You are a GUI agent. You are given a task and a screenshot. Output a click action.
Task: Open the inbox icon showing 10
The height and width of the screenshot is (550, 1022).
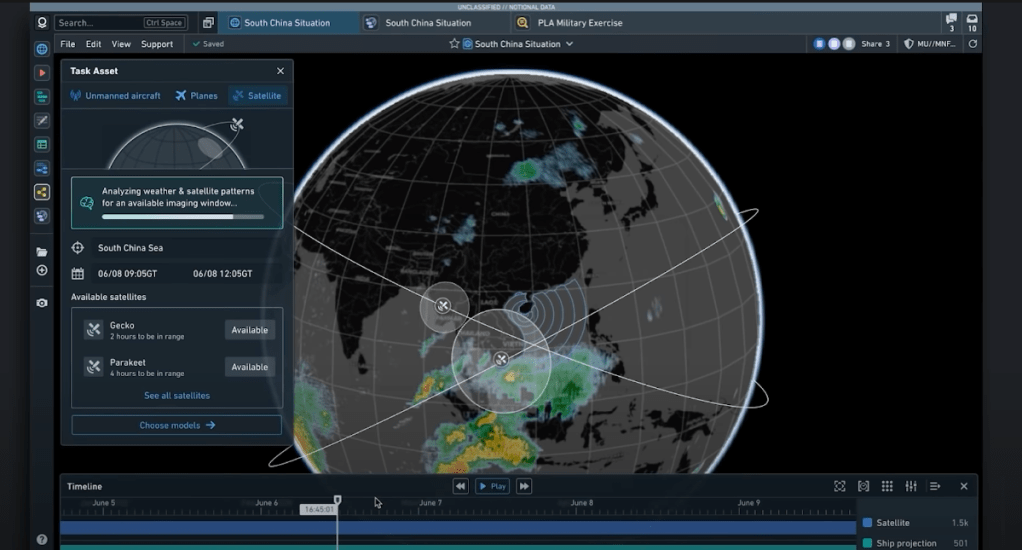972,22
